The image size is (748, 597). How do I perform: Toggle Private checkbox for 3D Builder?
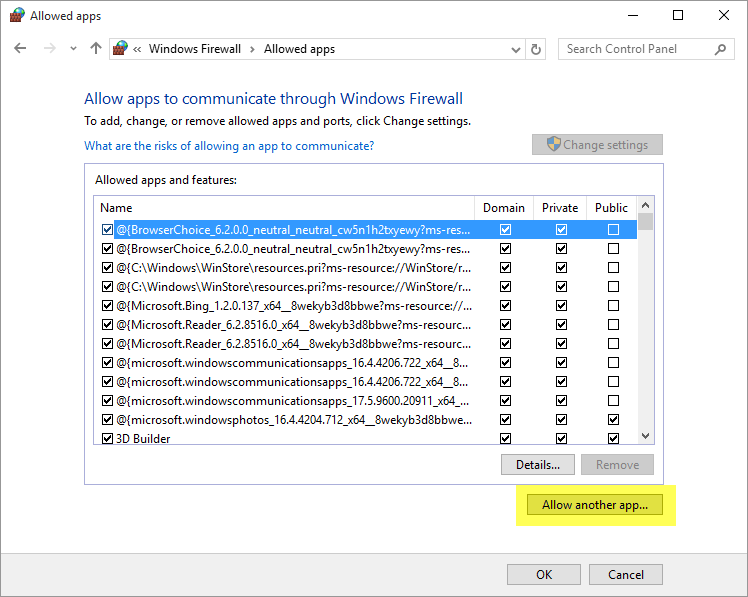(561, 438)
